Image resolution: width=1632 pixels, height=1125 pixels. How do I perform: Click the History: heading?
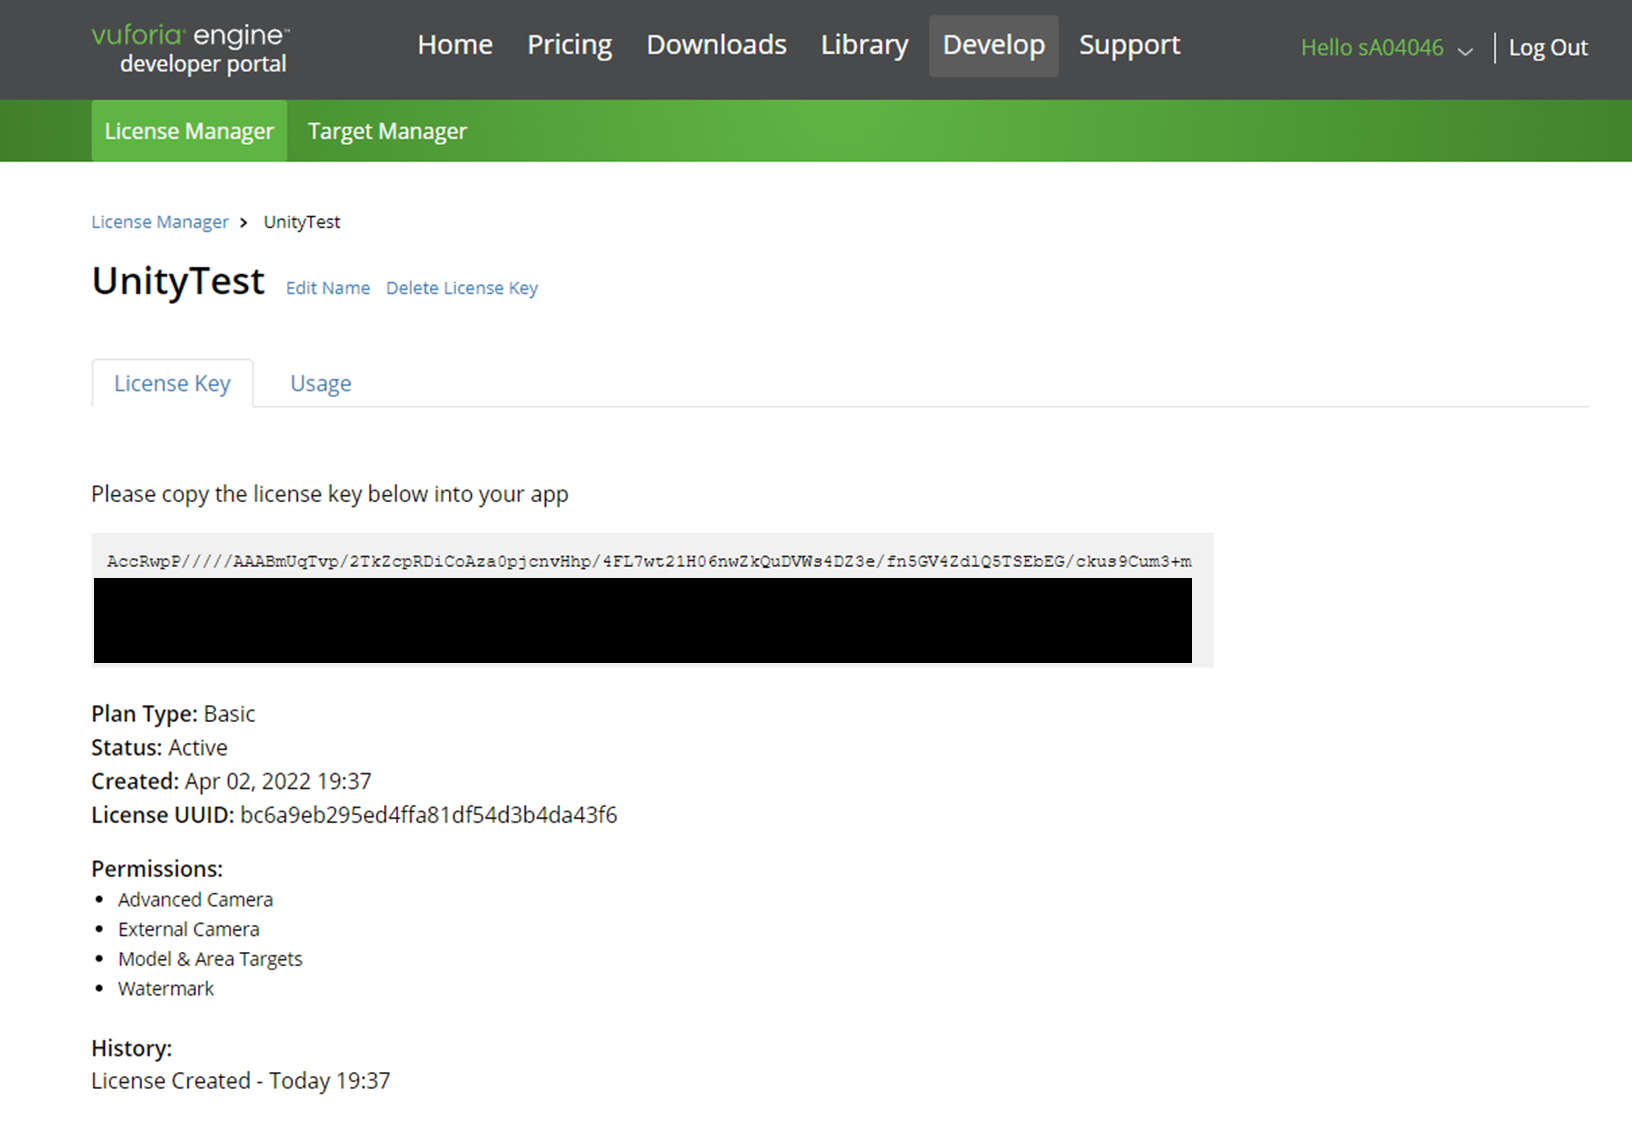(x=132, y=1048)
